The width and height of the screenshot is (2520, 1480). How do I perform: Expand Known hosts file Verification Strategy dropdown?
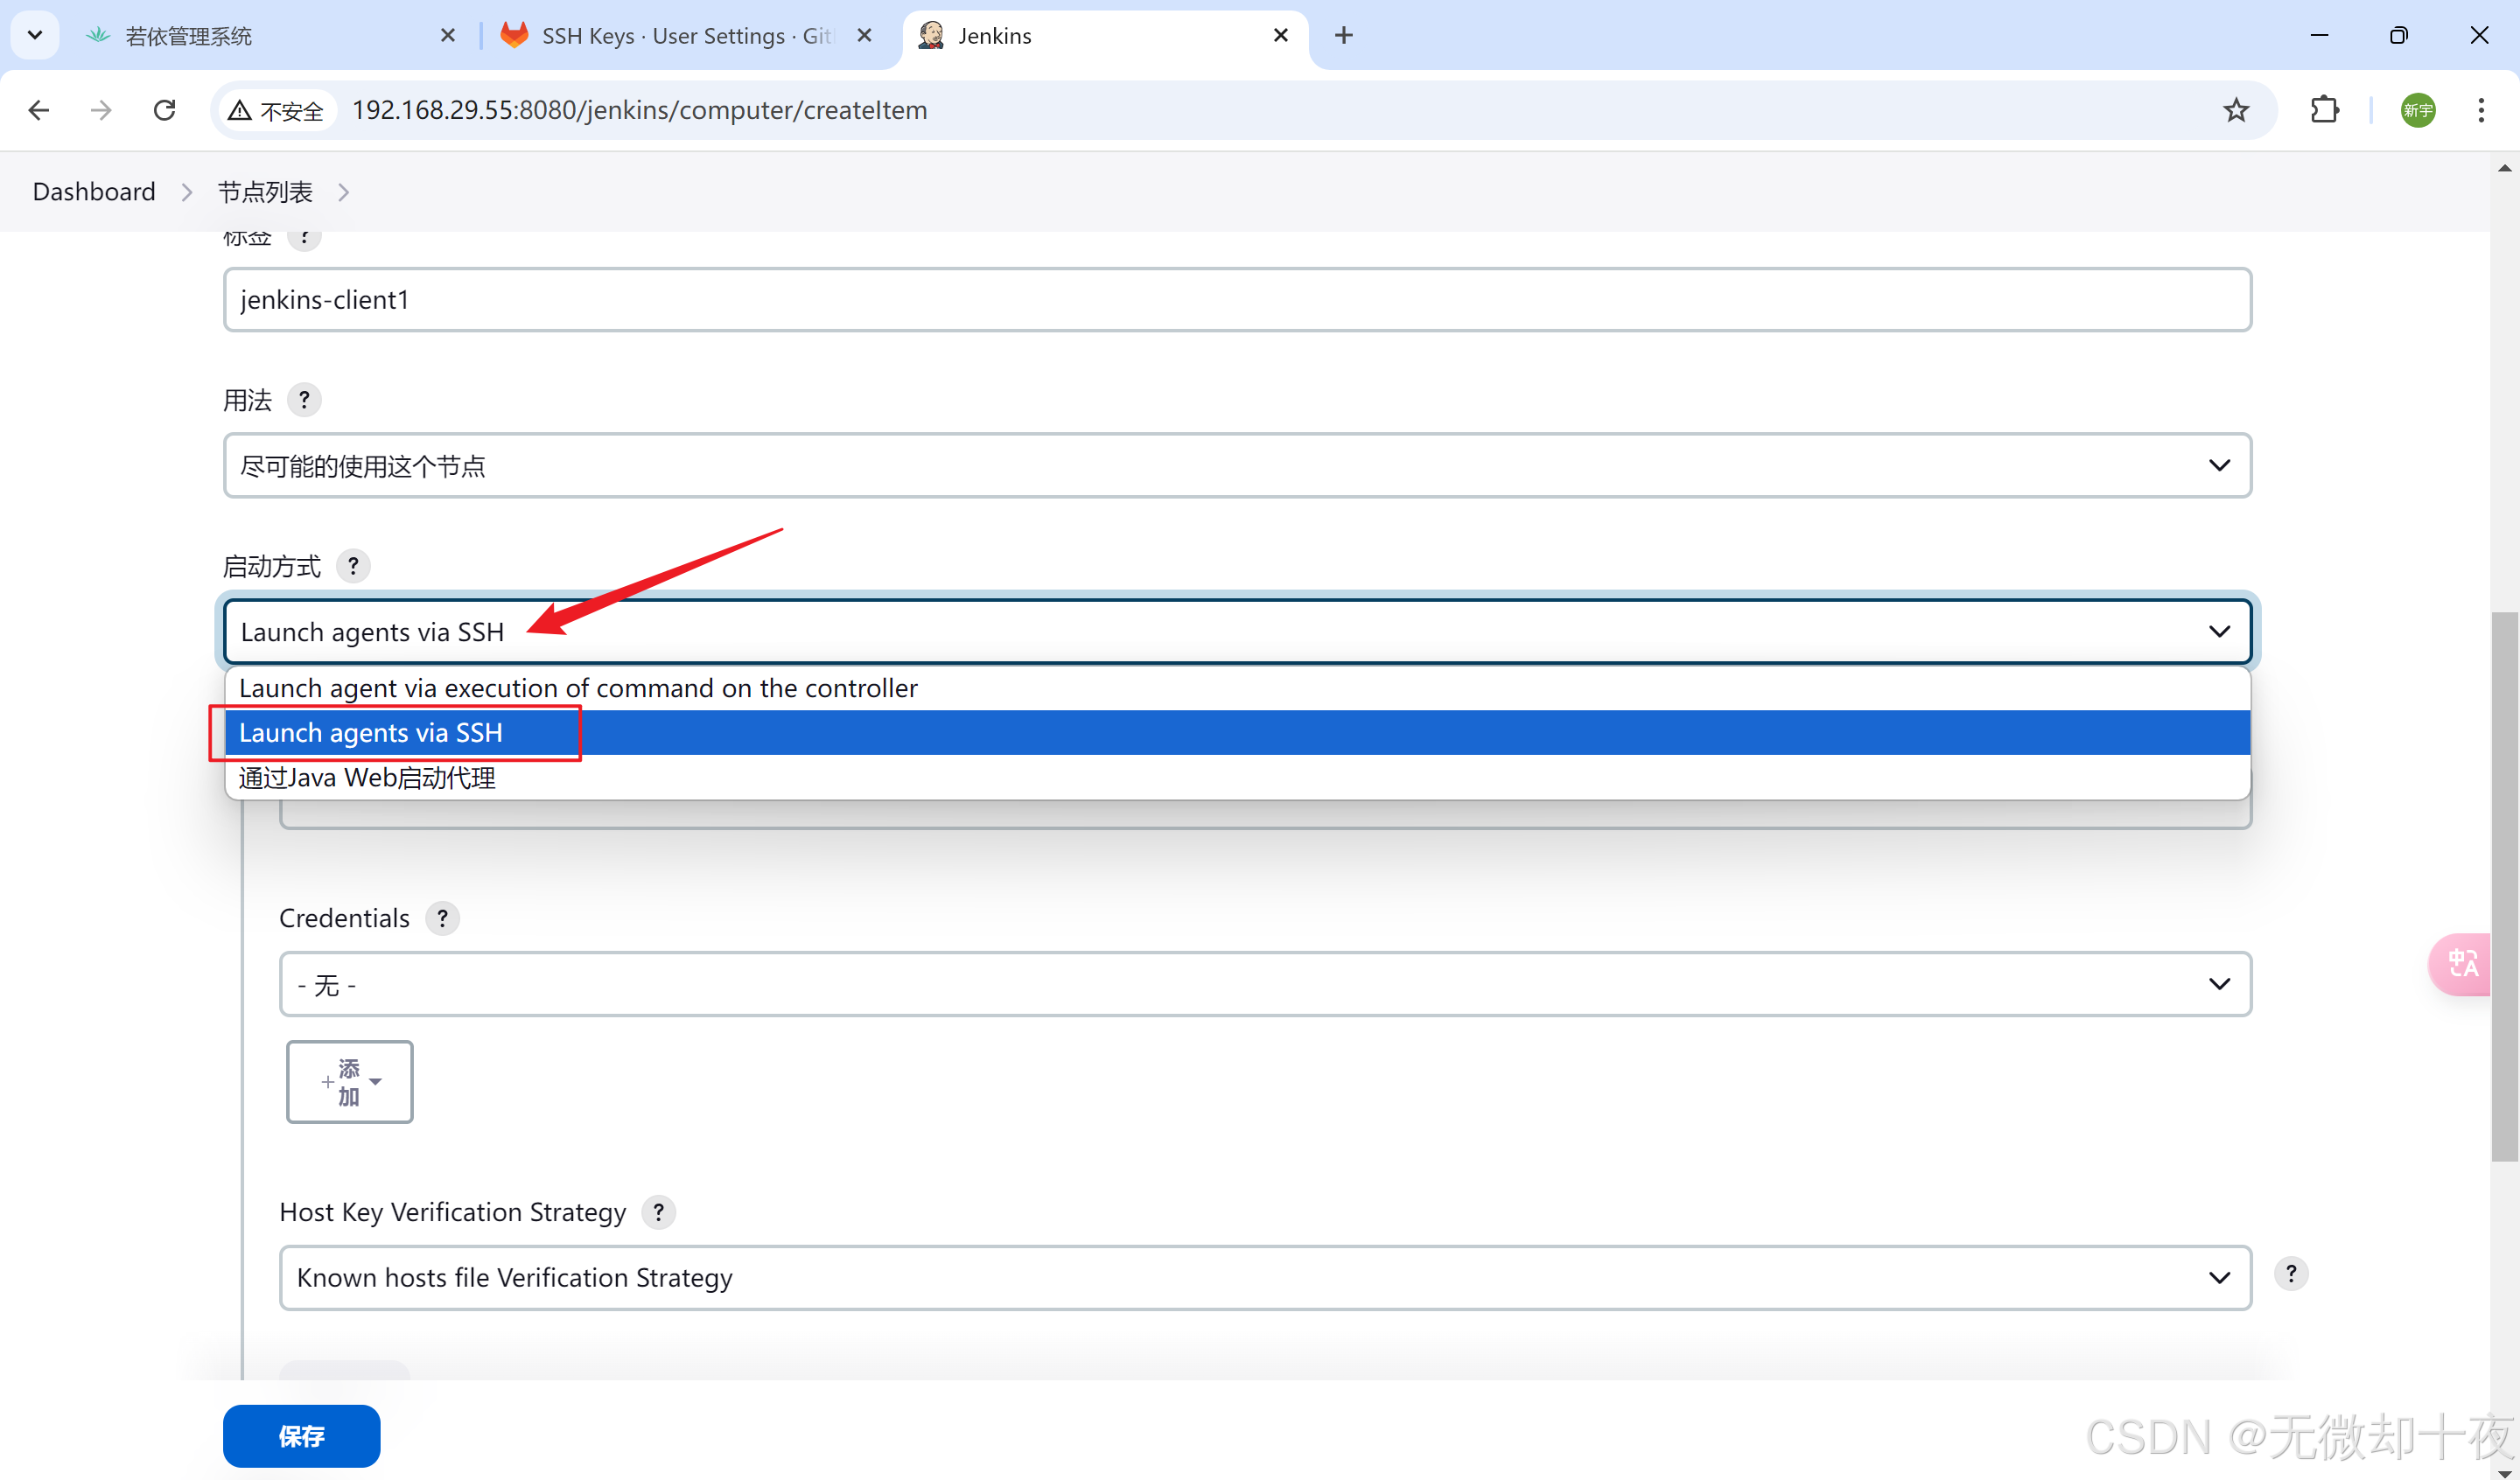pyautogui.click(x=1265, y=1278)
